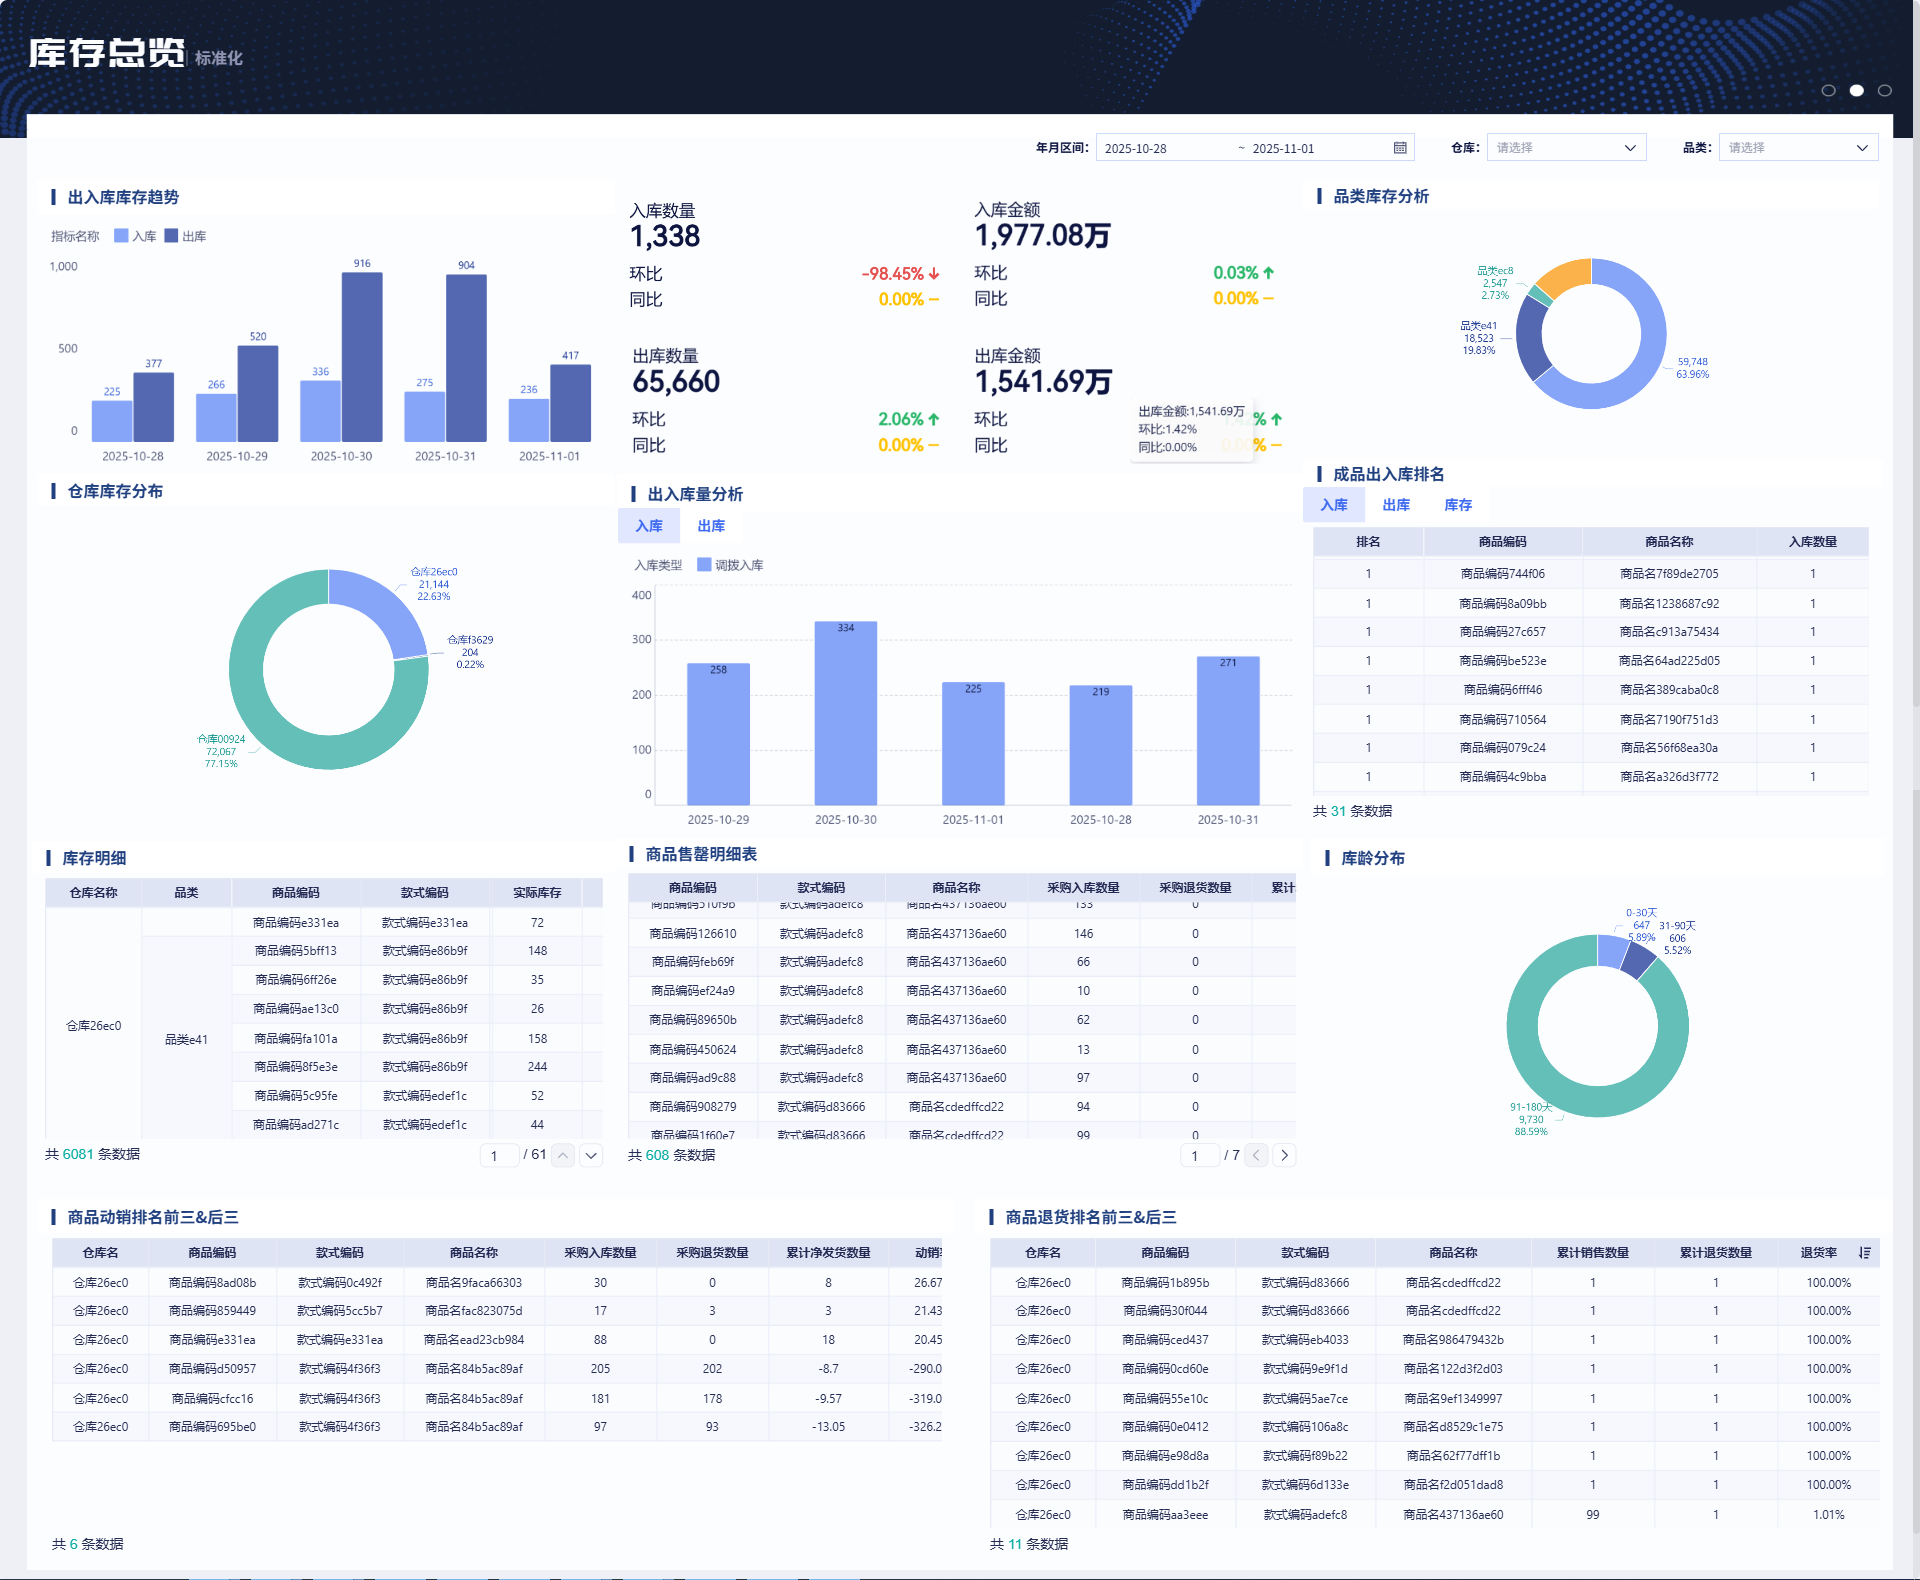1920x1580 pixels.
Task: Switch 出入库量分析 to 出库 tab
Action: 711,526
